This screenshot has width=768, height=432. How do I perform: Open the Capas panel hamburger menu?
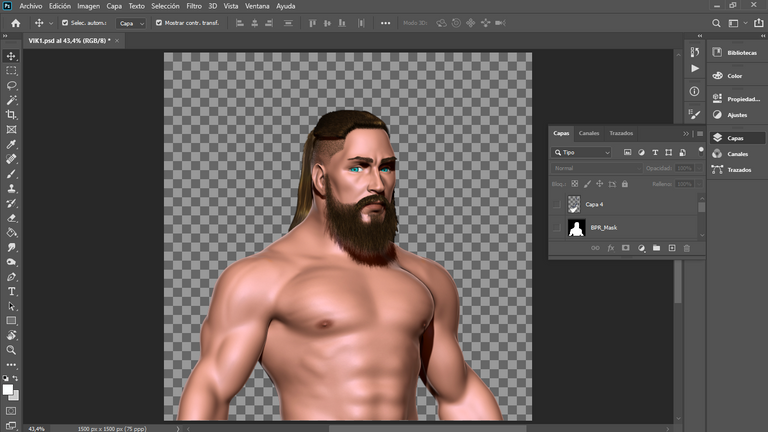tap(700, 134)
